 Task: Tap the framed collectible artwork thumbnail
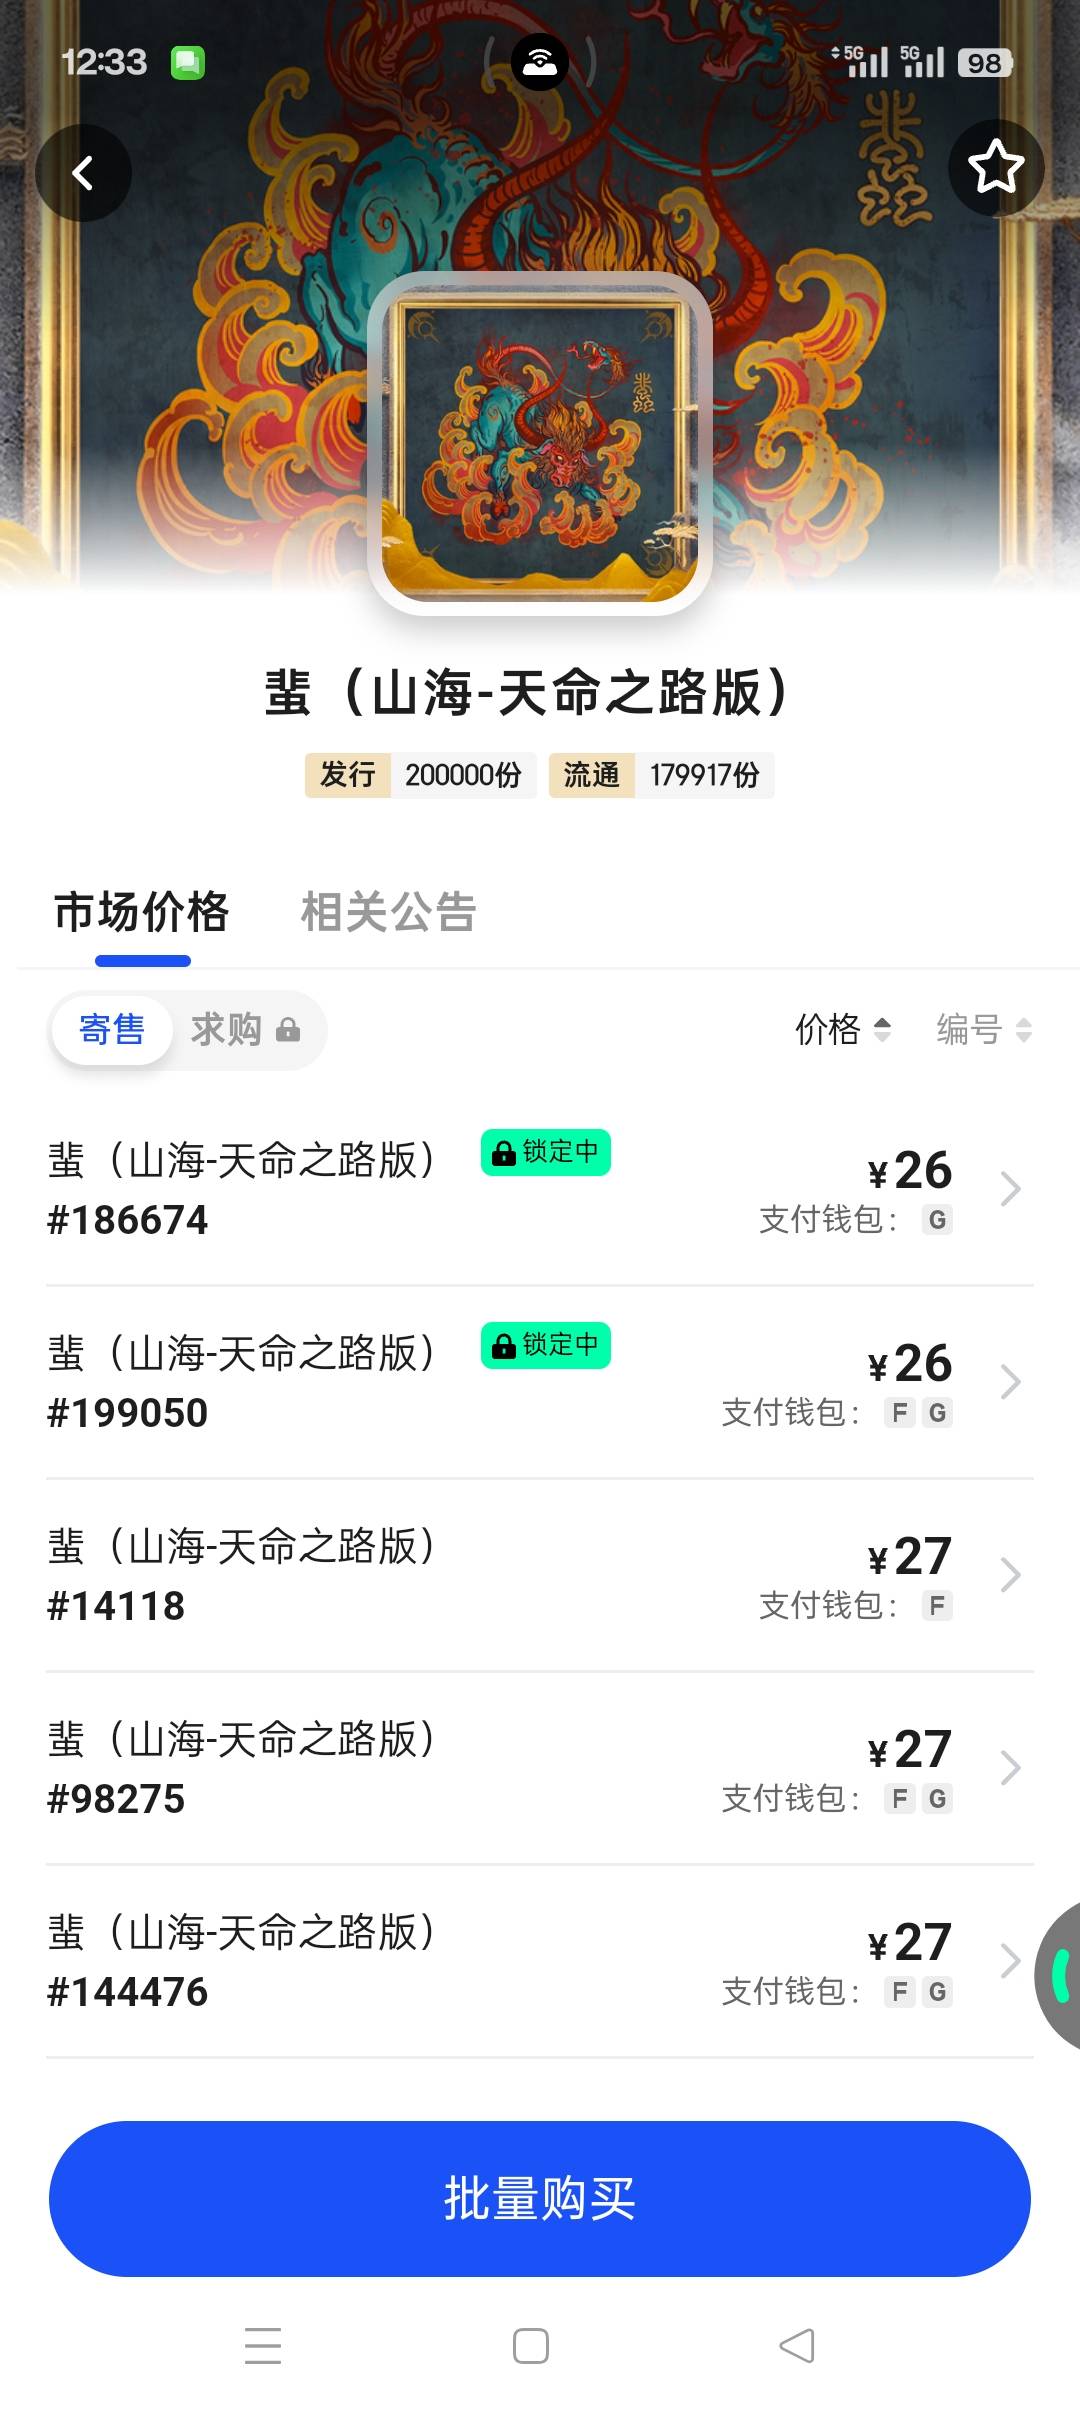(x=540, y=443)
